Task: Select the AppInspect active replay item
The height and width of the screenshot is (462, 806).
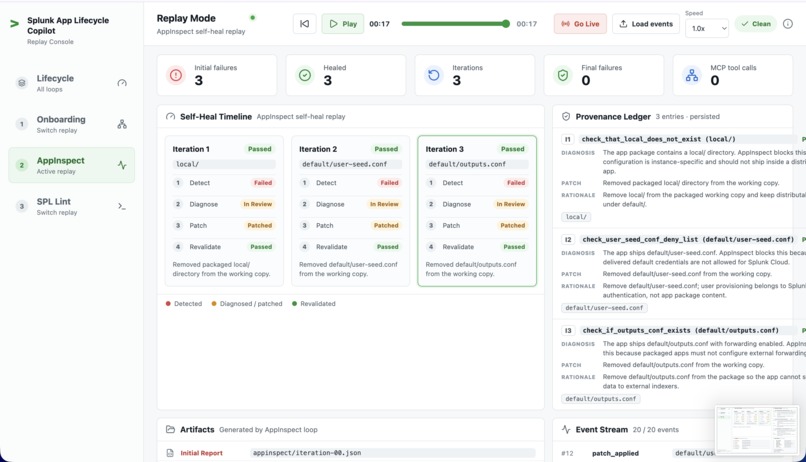Action: [x=71, y=165]
